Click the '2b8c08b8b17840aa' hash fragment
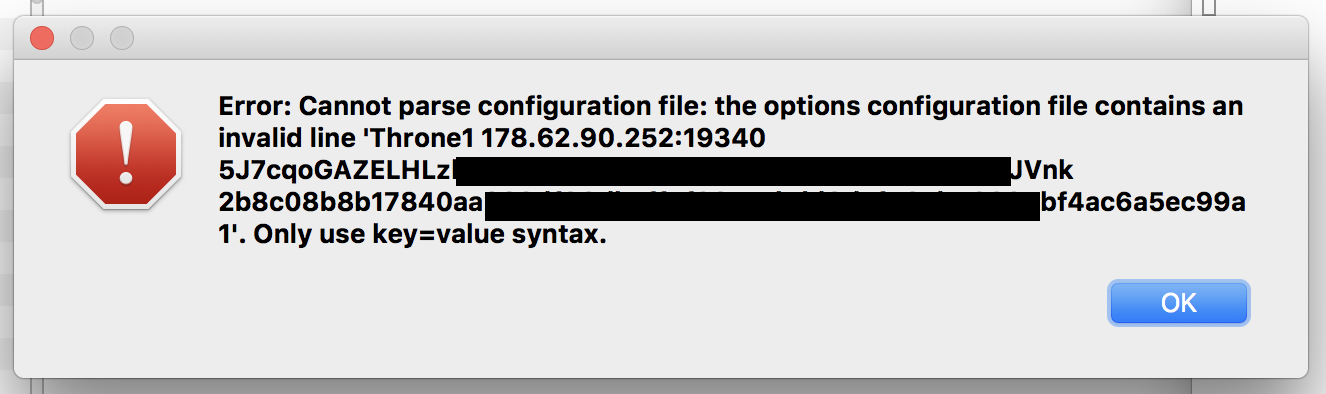The image size is (1326, 394). (351, 203)
